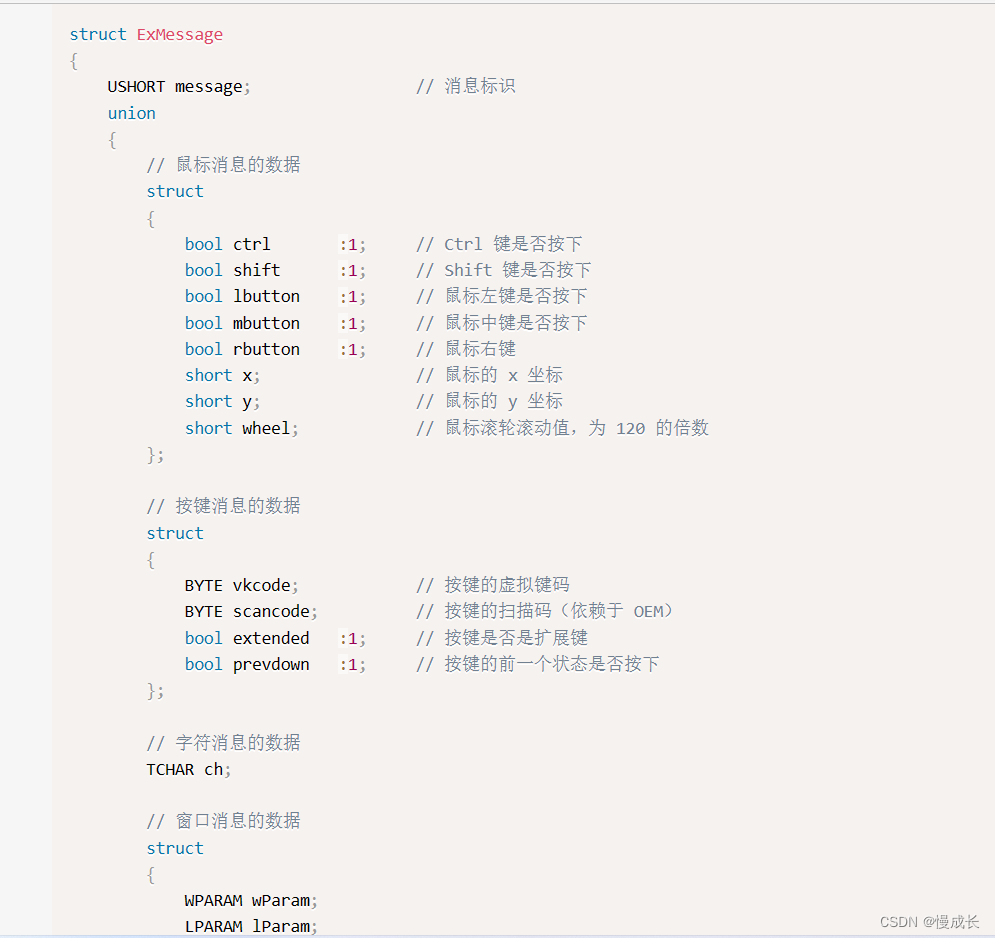Viewport: 995px width, 938px height.
Task: Click "struct" keyword under mouse message comment
Action: (175, 192)
